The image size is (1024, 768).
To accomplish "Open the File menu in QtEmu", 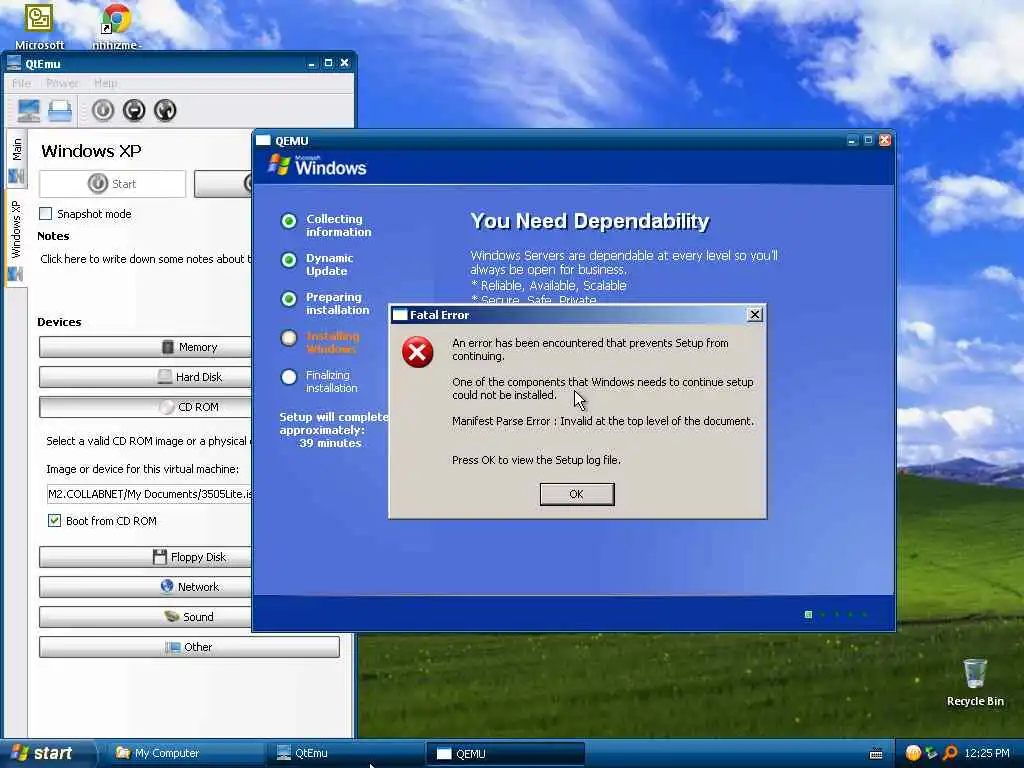I will (21, 83).
